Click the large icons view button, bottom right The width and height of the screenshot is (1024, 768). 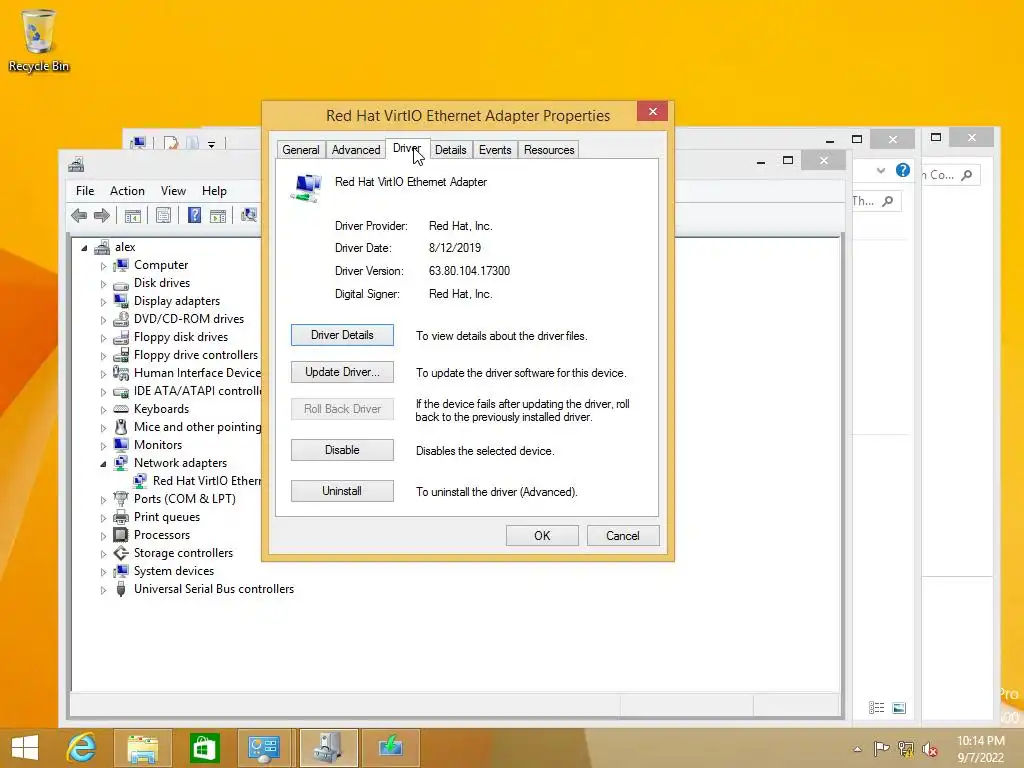[899, 708]
